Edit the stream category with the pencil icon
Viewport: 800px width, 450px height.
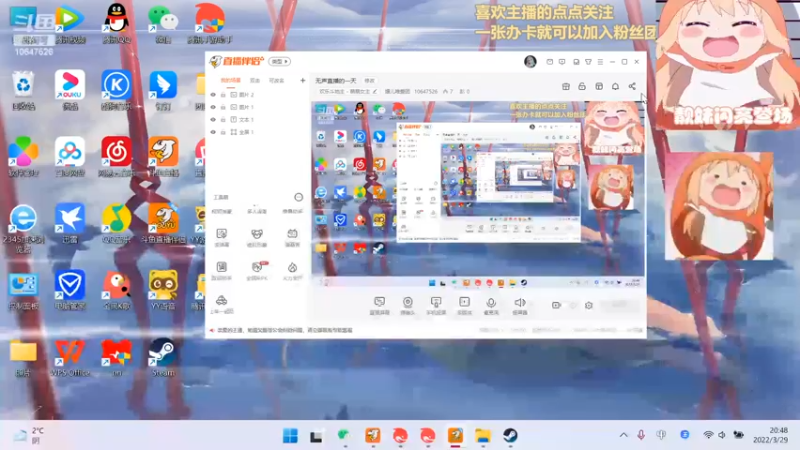coord(375,91)
